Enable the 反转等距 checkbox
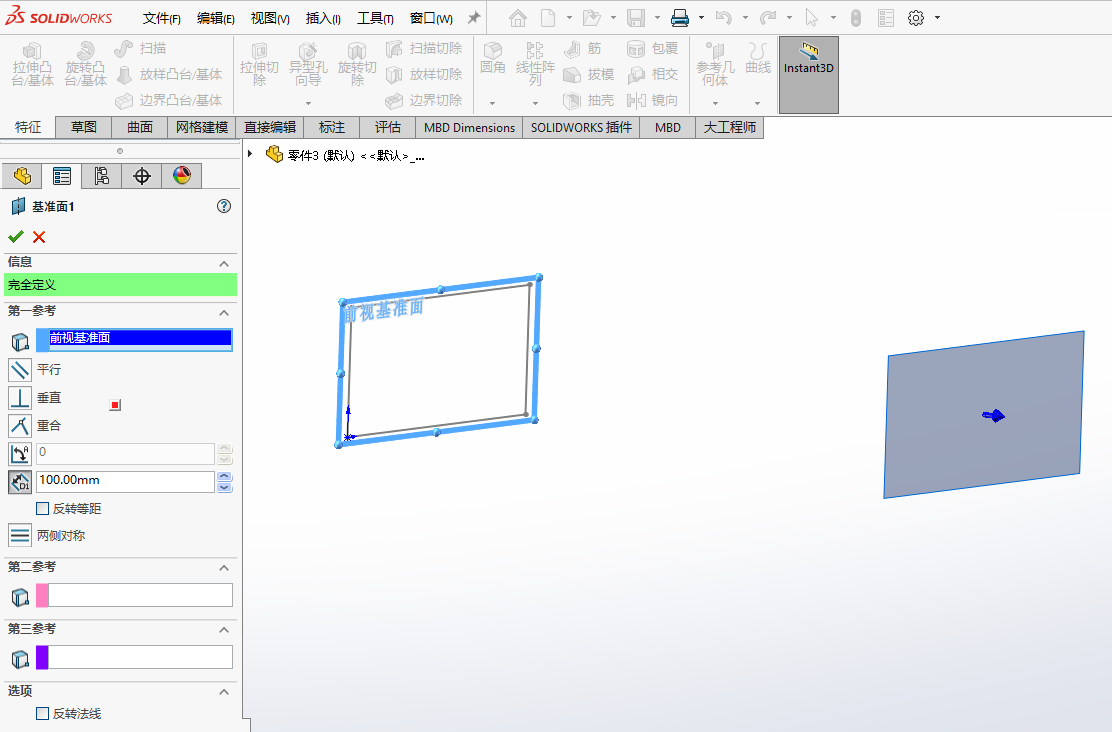Viewport: 1112px width, 732px height. click(43, 509)
